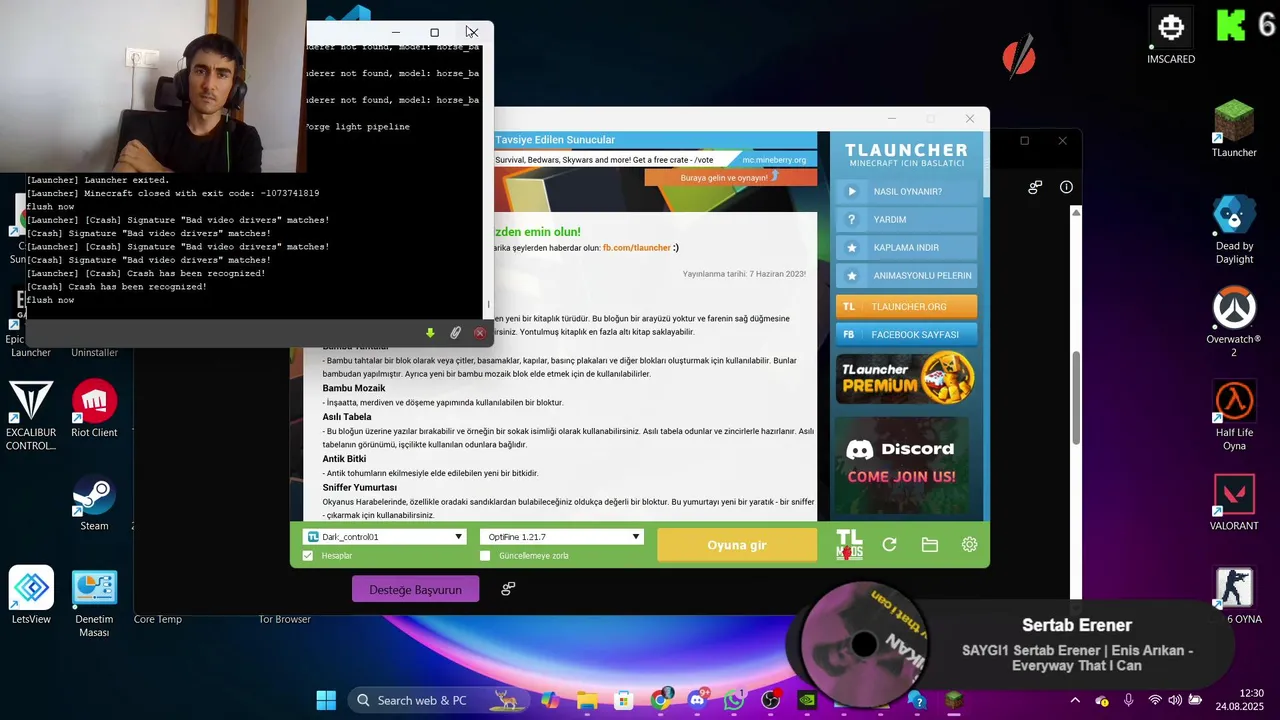Screen dimensions: 1280x720
Task: Click the background window's vertical scrollbar
Action: point(1076,398)
